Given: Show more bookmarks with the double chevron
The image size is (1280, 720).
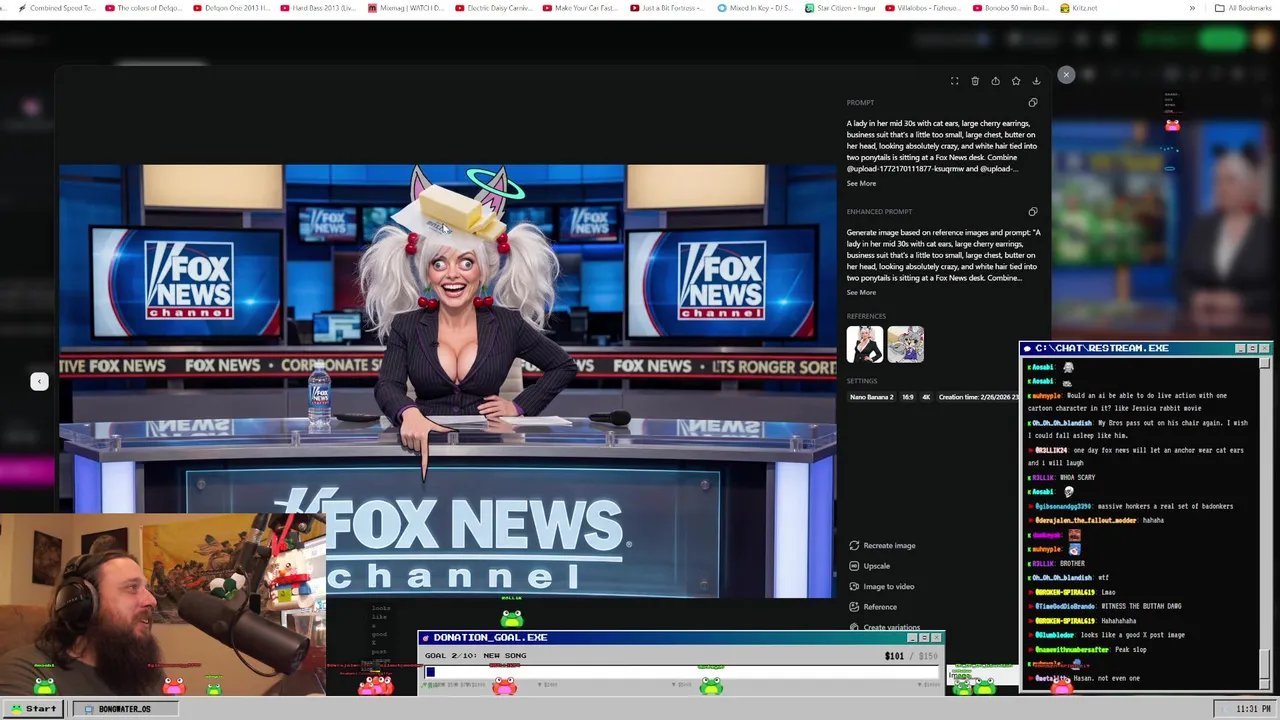Looking at the screenshot, I should pos(1192,8).
